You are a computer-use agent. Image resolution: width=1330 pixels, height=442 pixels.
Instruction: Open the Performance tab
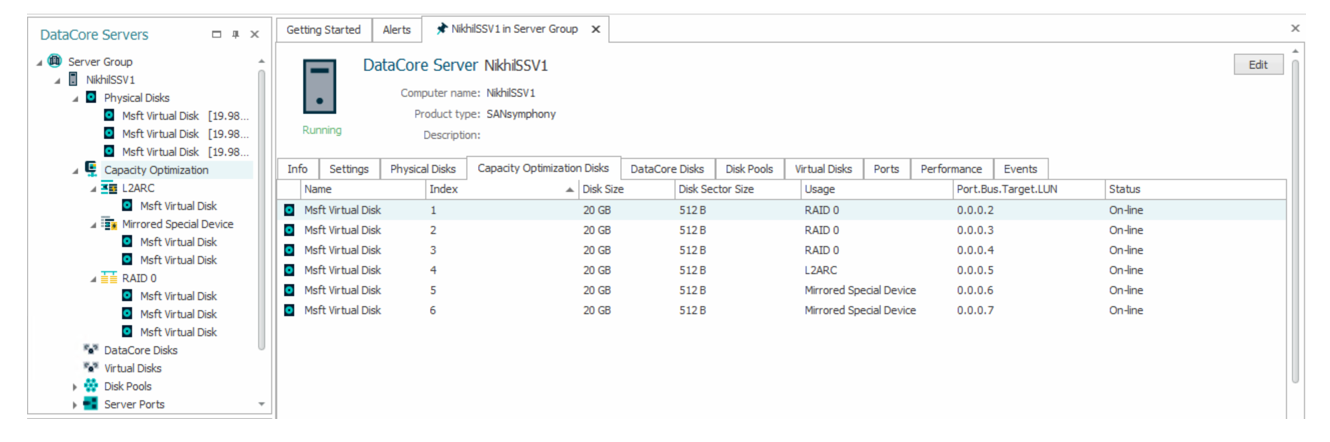pyautogui.click(x=952, y=169)
